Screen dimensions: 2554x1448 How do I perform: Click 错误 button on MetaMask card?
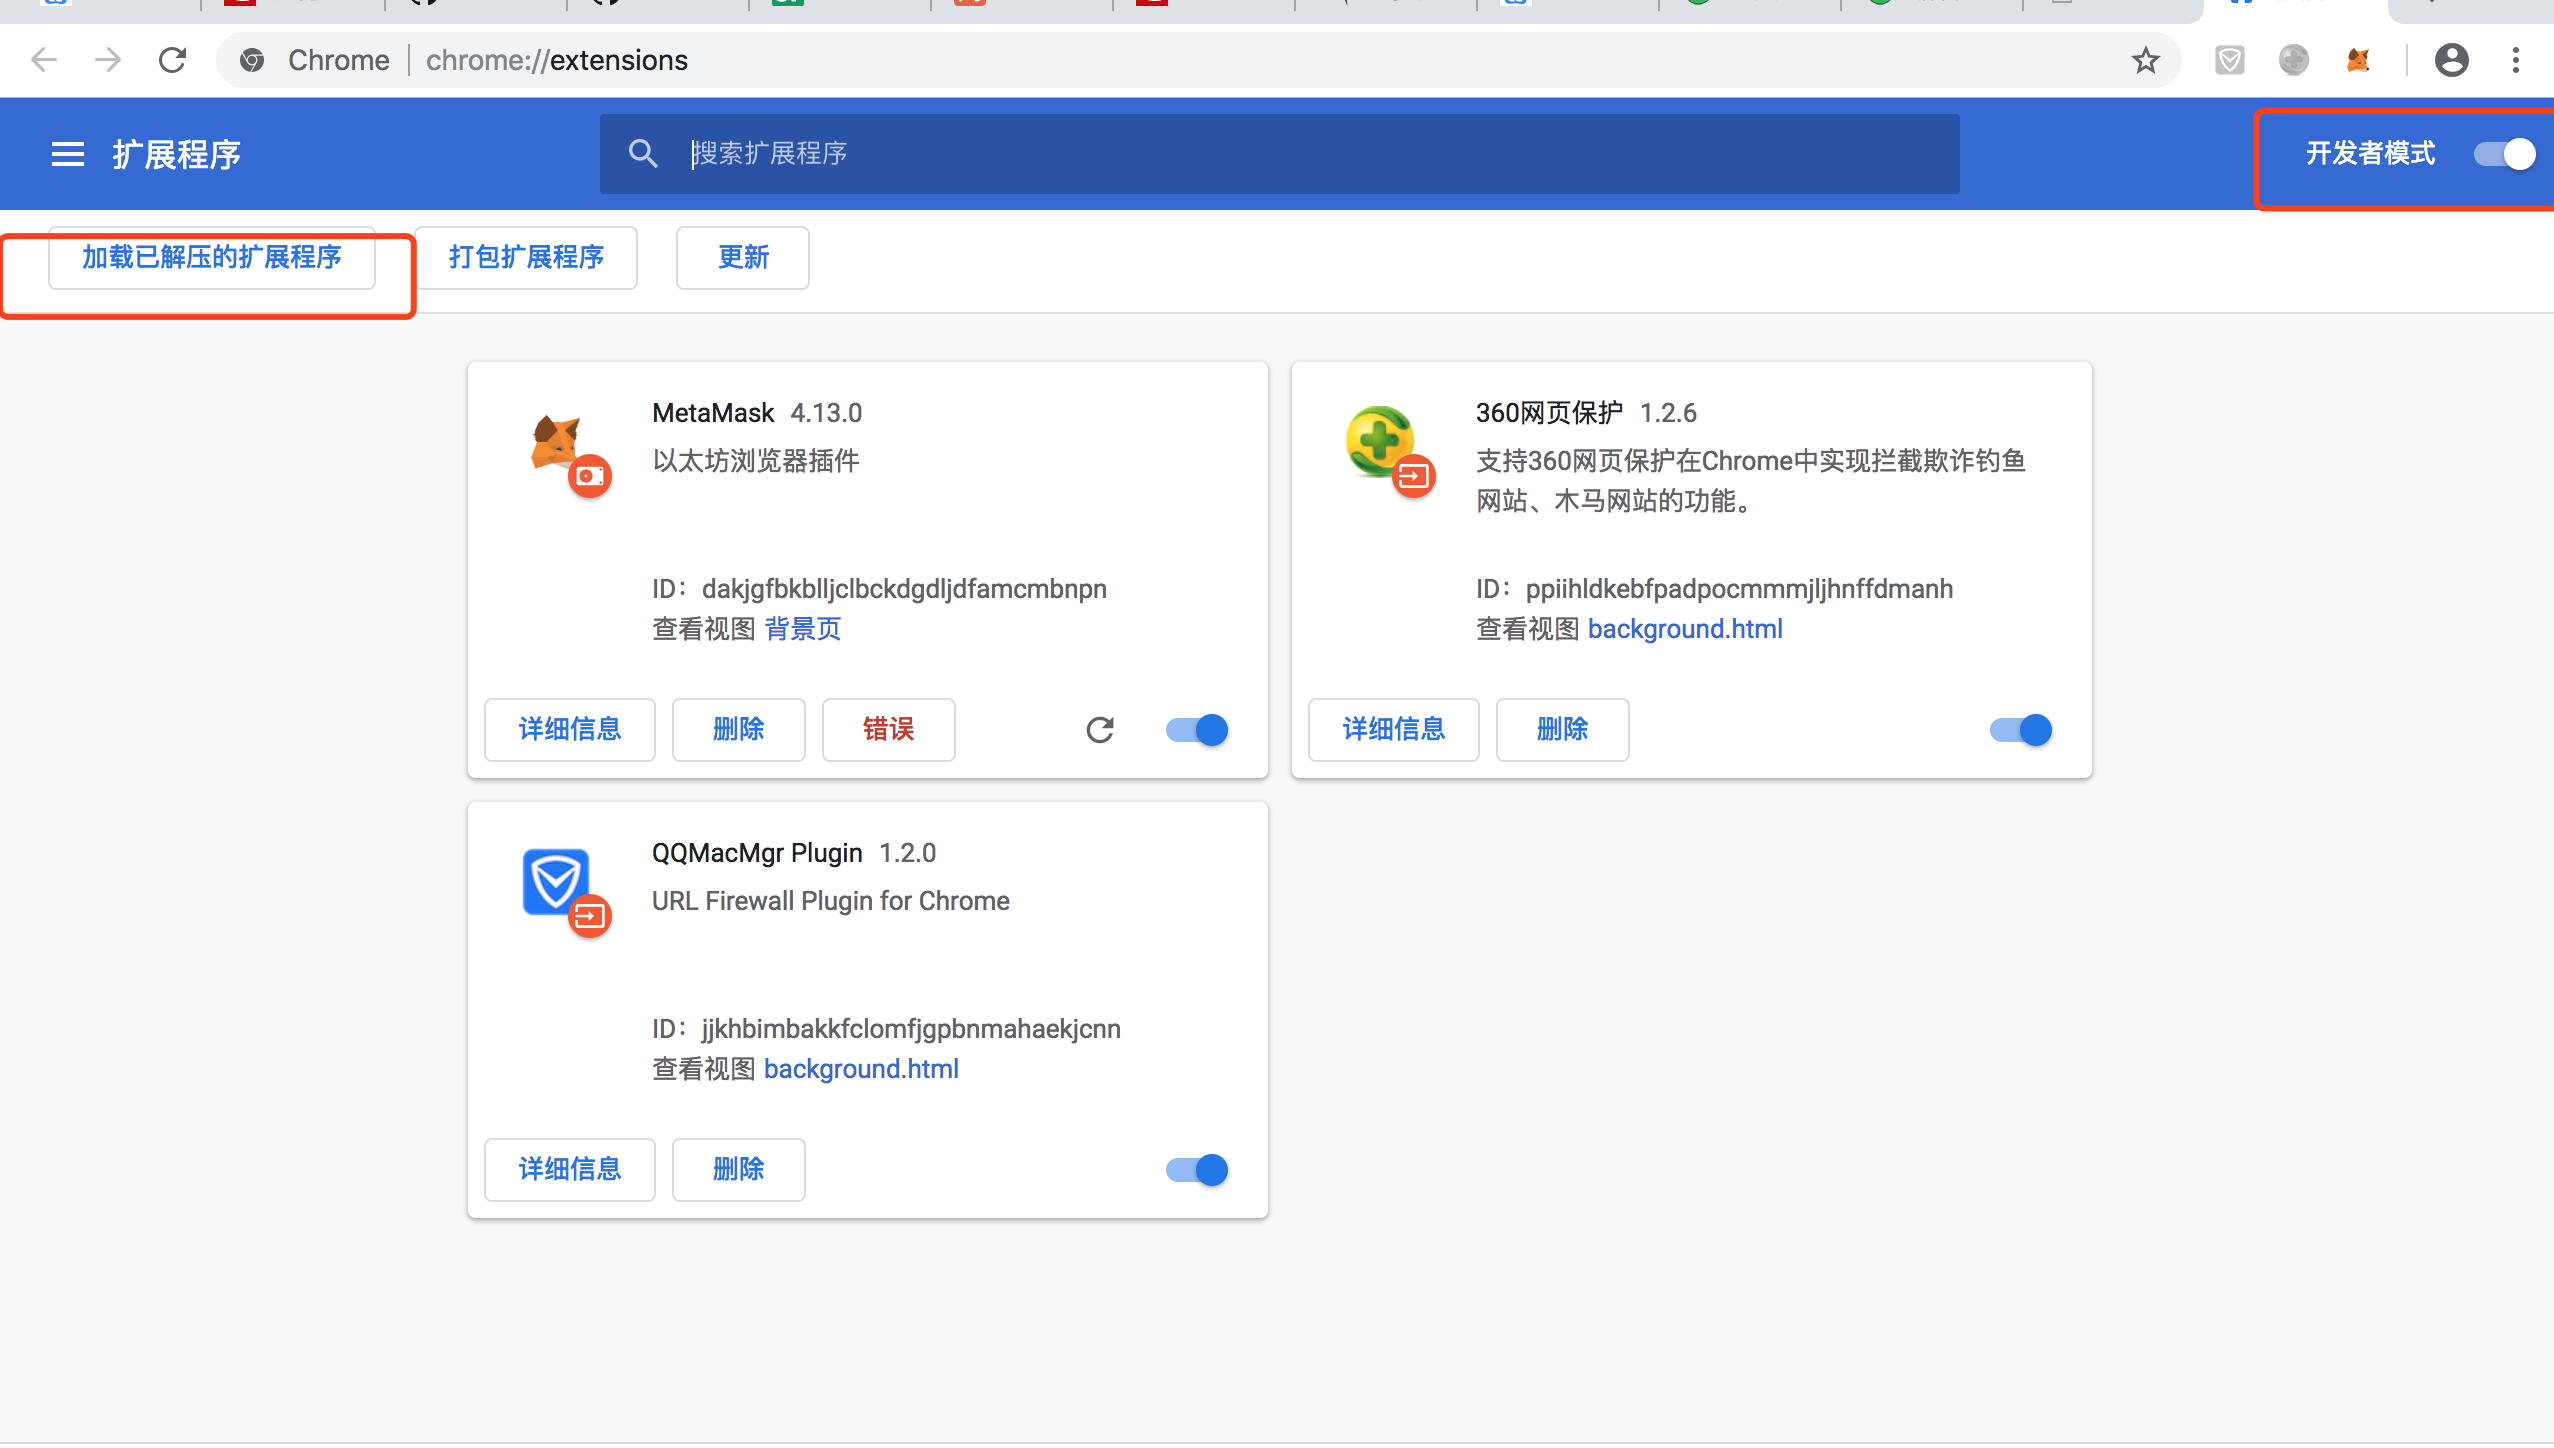887,730
